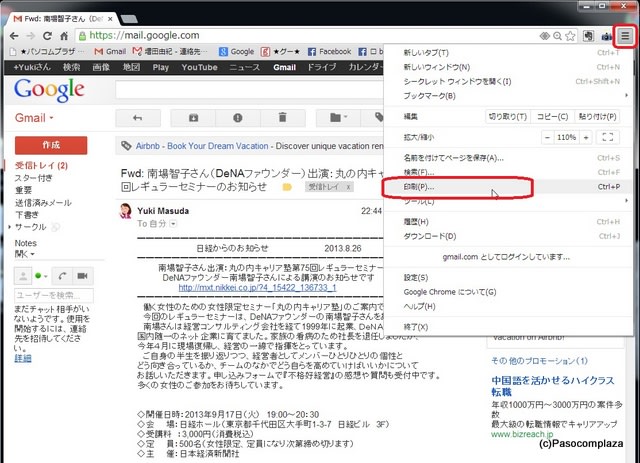Expand the 開く dropdown in sidebar
Viewport: 640px width, 463px height.
[x=24, y=254]
